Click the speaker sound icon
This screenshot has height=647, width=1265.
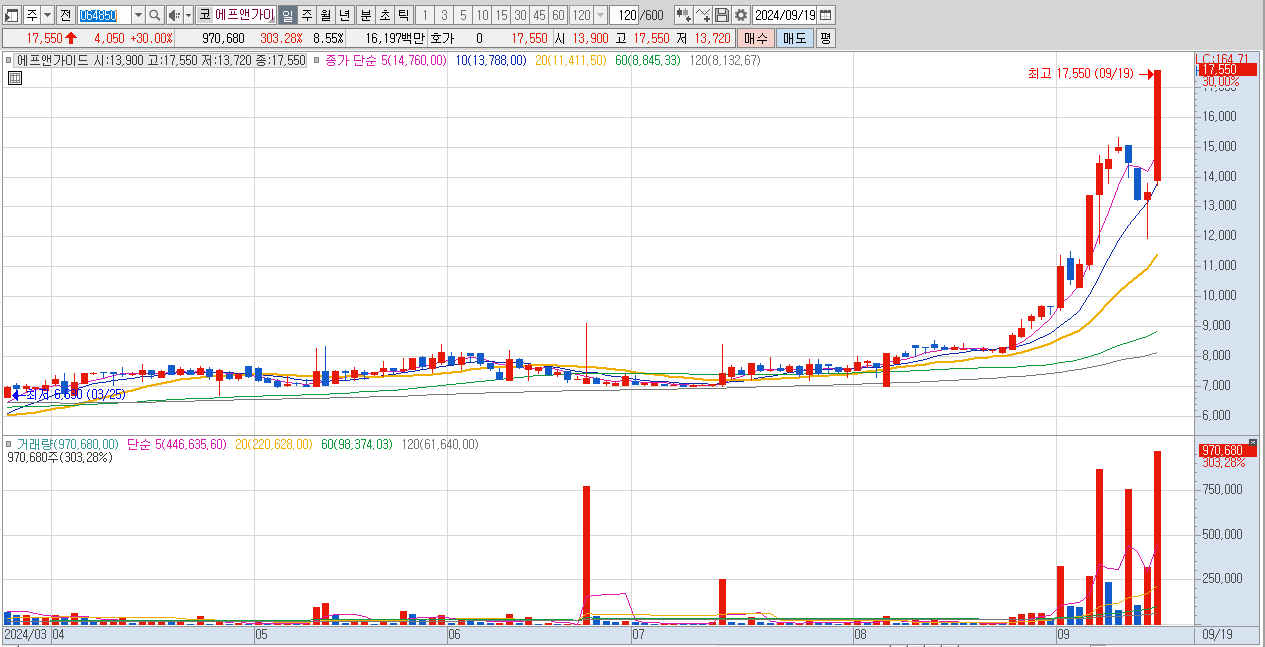[x=174, y=15]
